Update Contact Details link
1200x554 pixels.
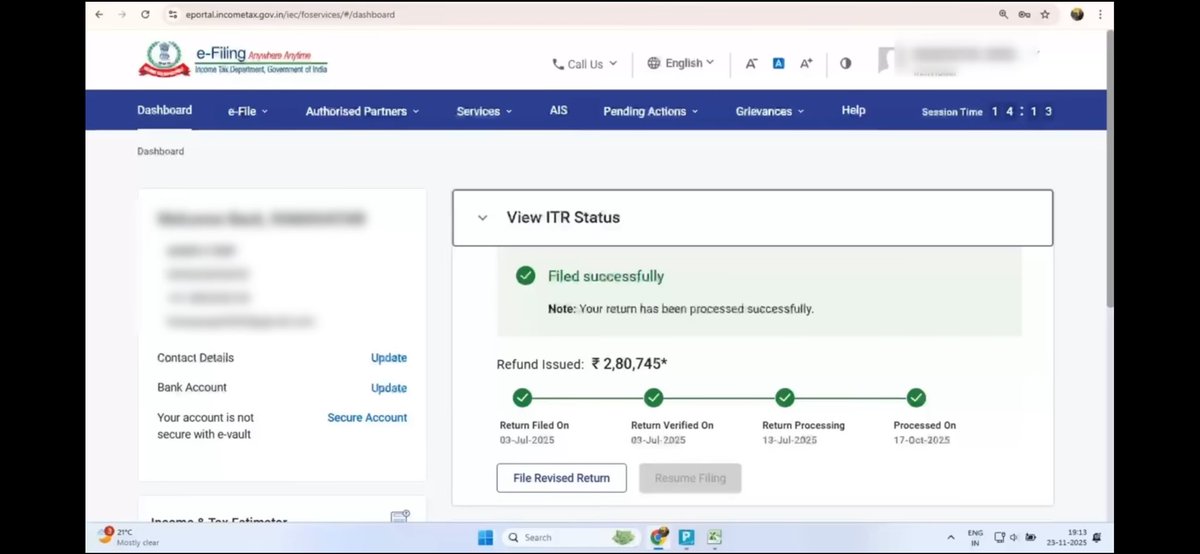(389, 358)
